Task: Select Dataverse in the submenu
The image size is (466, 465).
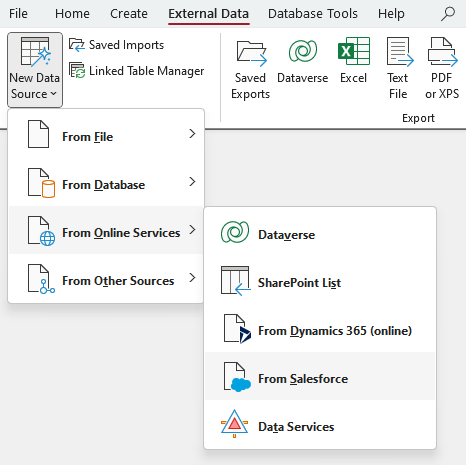Action: (320, 232)
